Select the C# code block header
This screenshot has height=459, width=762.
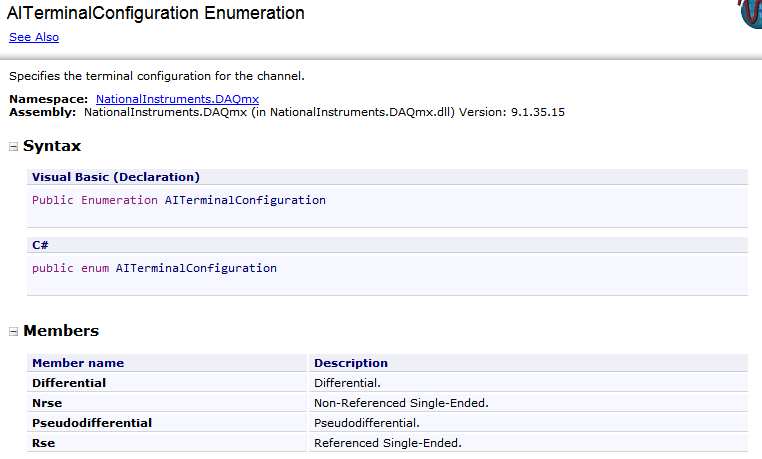(41, 244)
